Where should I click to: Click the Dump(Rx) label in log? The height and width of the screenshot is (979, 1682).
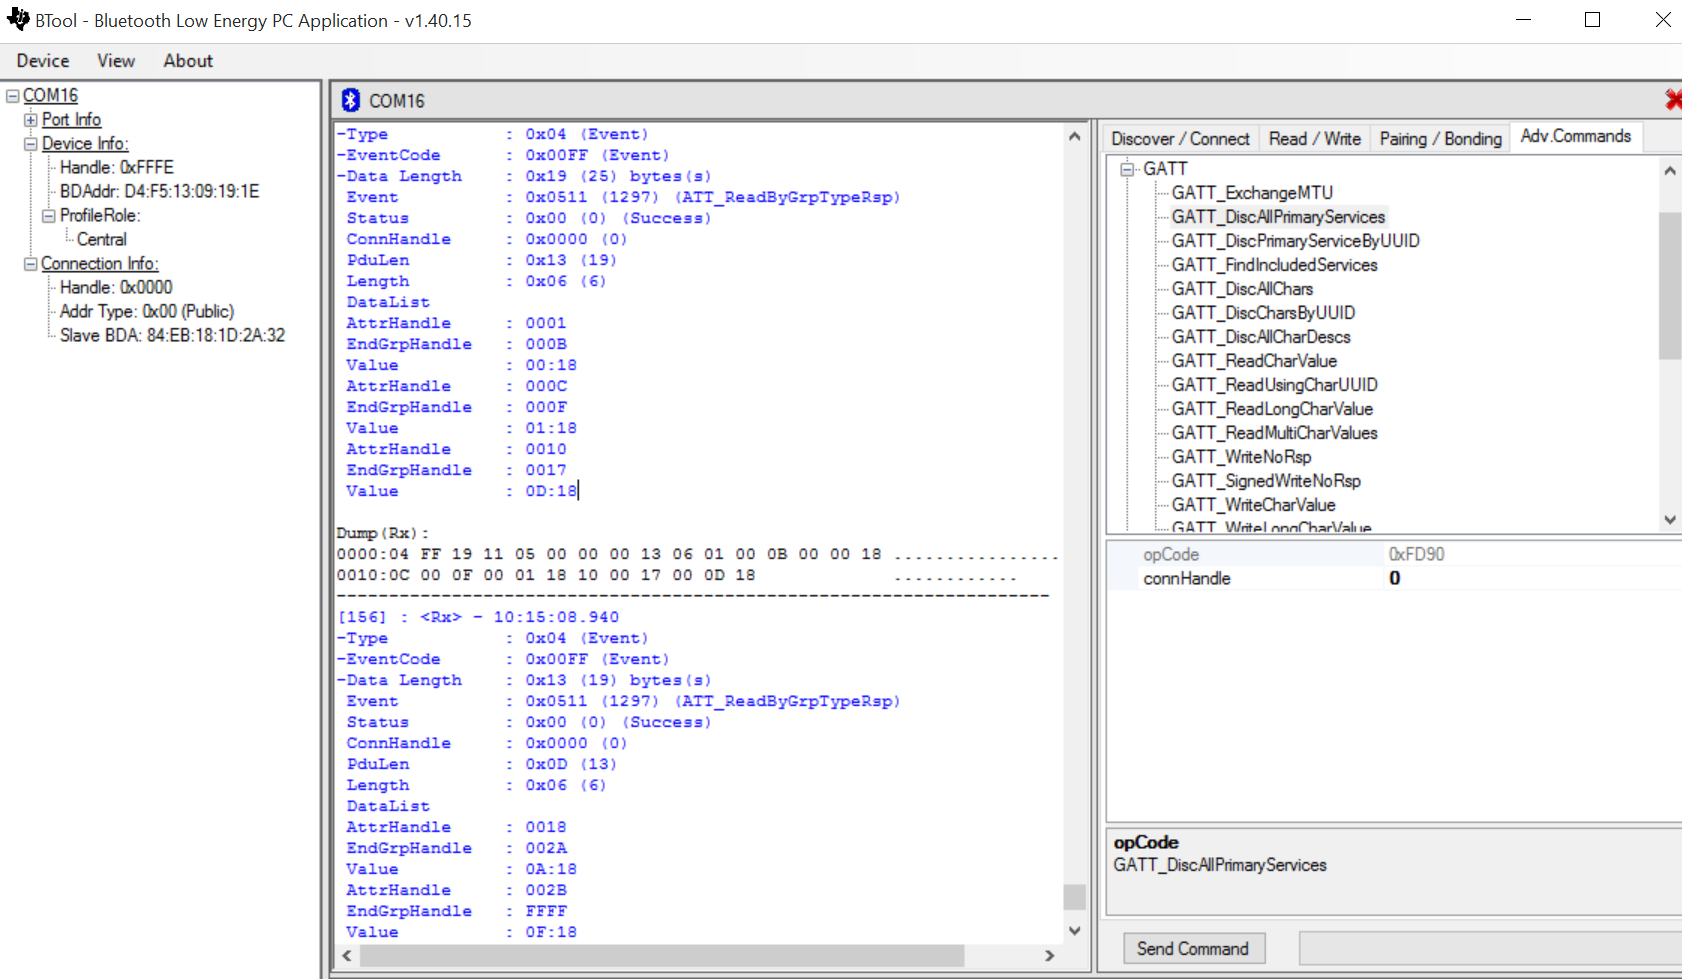tap(383, 533)
